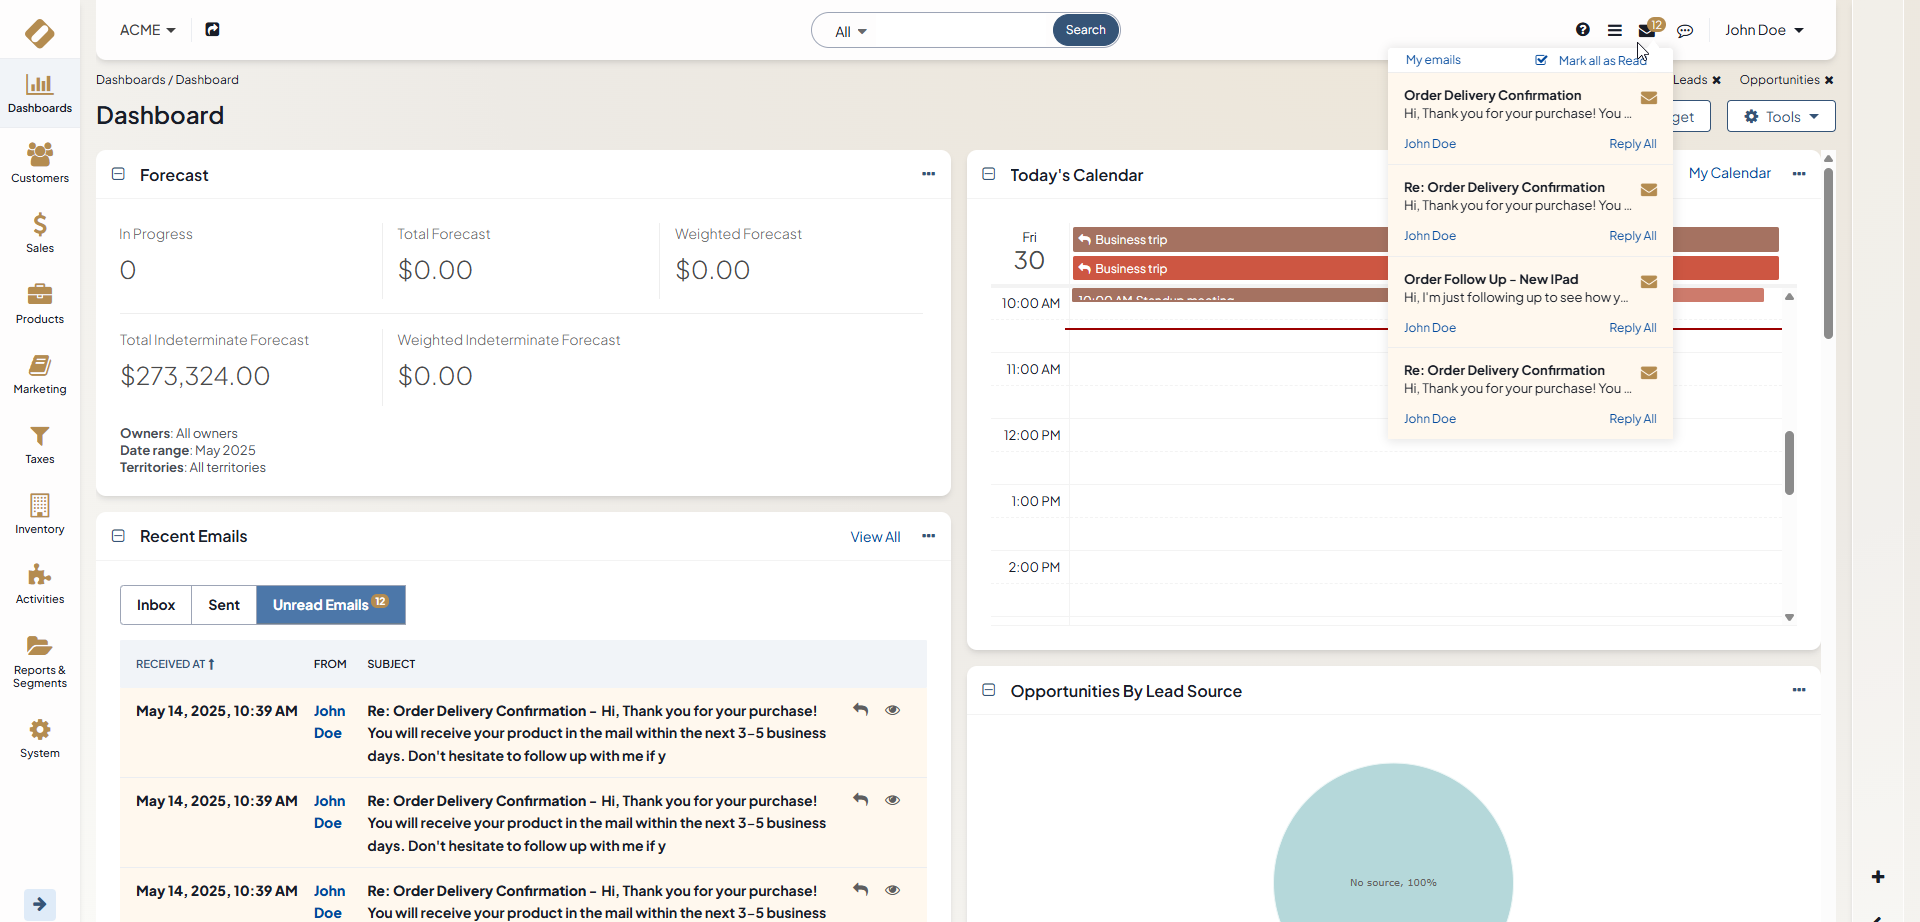Open the help question mark icon
Viewport: 1920px width, 922px height.
click(1582, 30)
